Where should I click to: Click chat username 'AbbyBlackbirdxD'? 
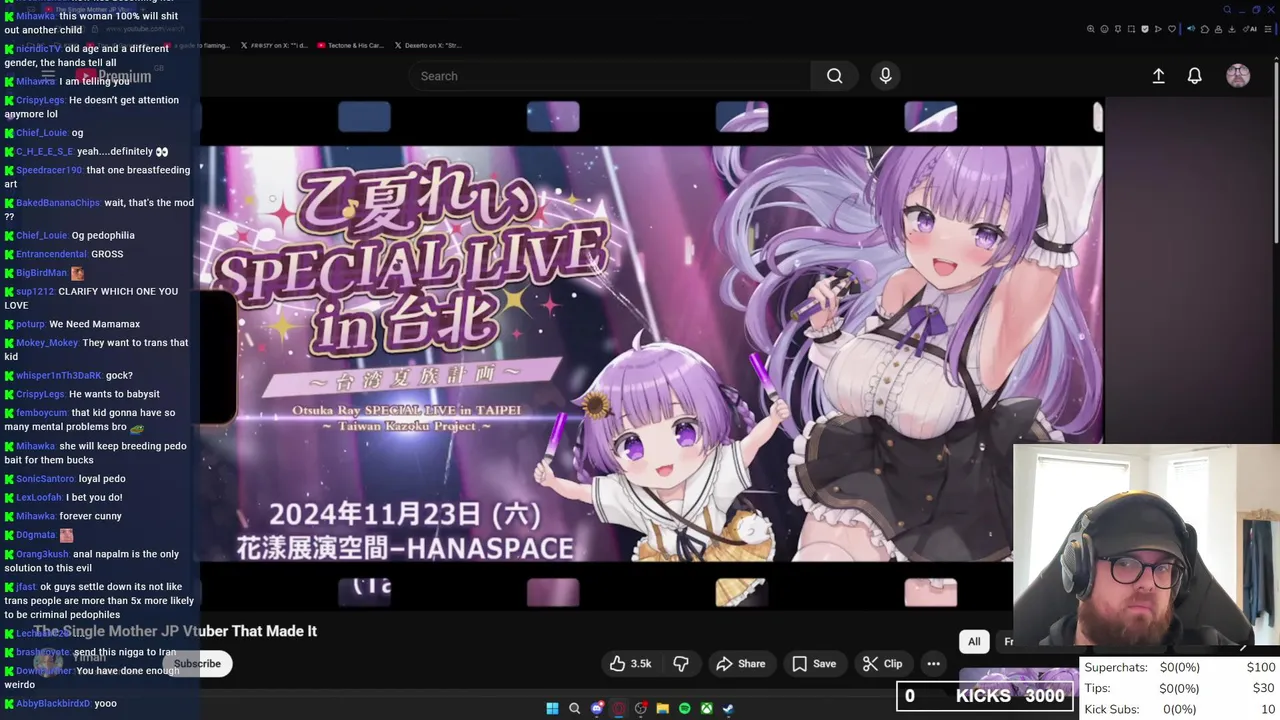coord(53,704)
